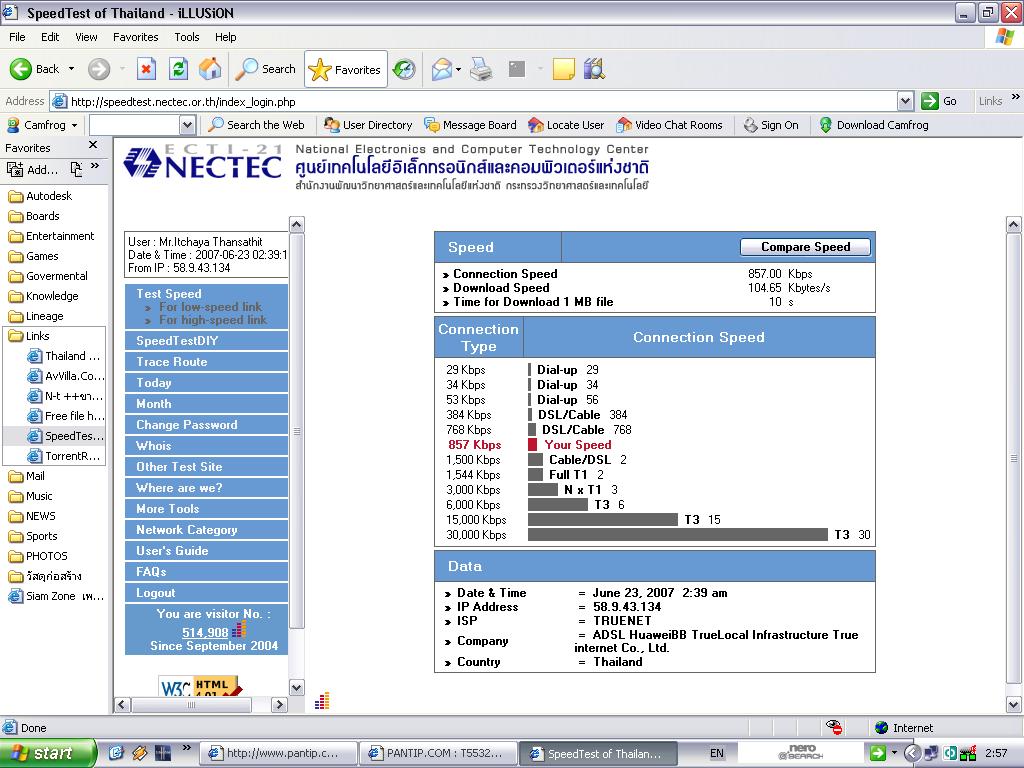Click Download Camfrog
This screenshot has height=768, width=1024.
[874, 125]
